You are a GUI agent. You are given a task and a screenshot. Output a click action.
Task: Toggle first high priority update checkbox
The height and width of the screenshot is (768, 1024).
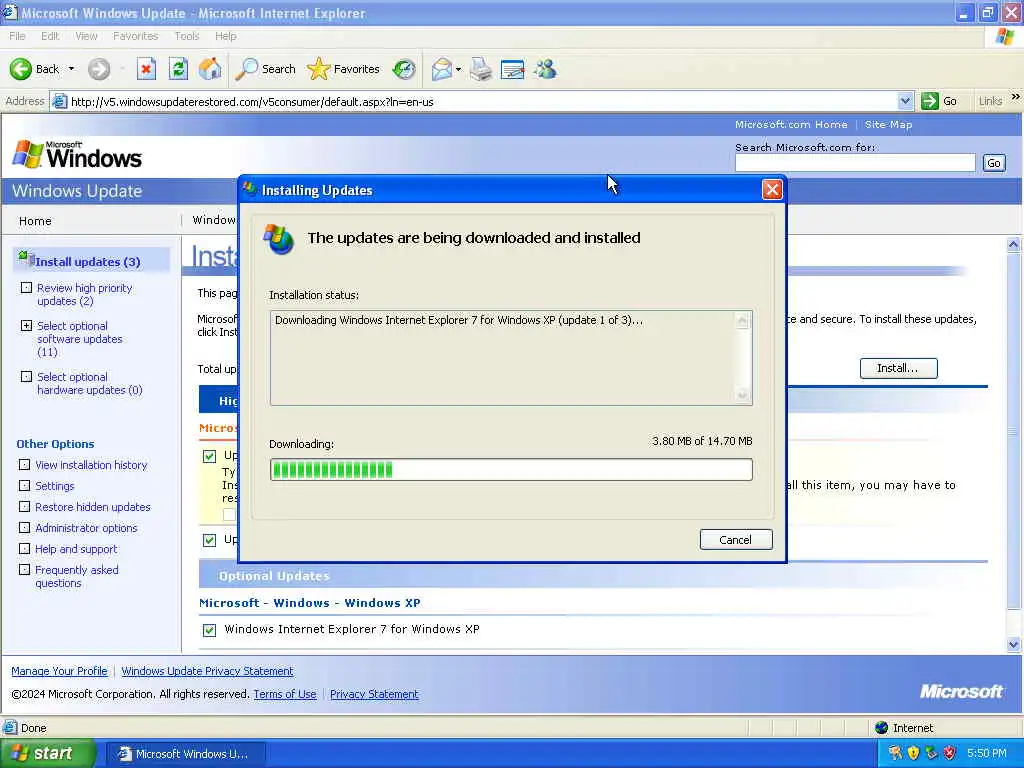click(209, 456)
